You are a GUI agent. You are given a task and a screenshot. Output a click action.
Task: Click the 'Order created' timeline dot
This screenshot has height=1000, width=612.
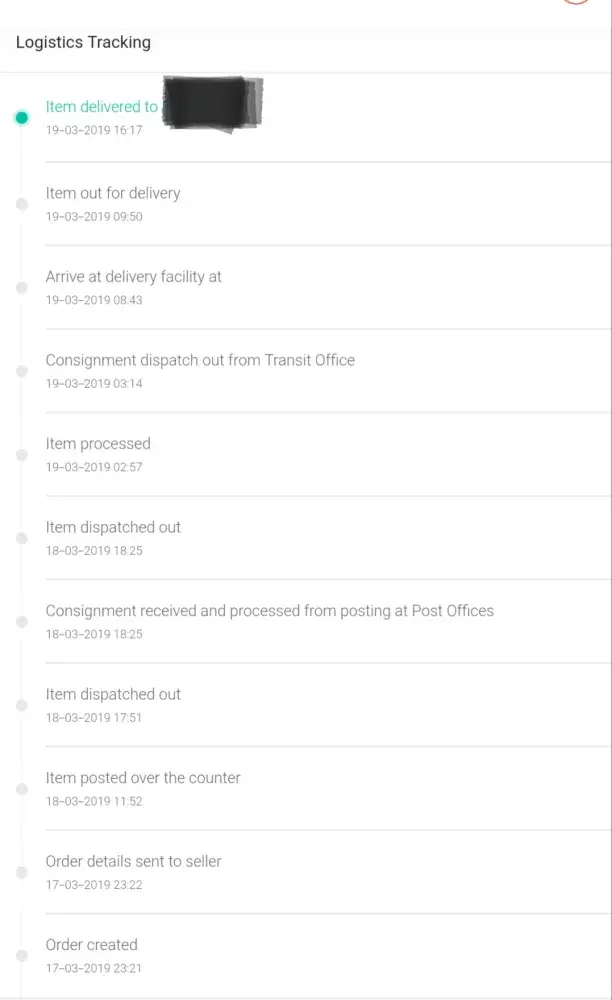22,956
